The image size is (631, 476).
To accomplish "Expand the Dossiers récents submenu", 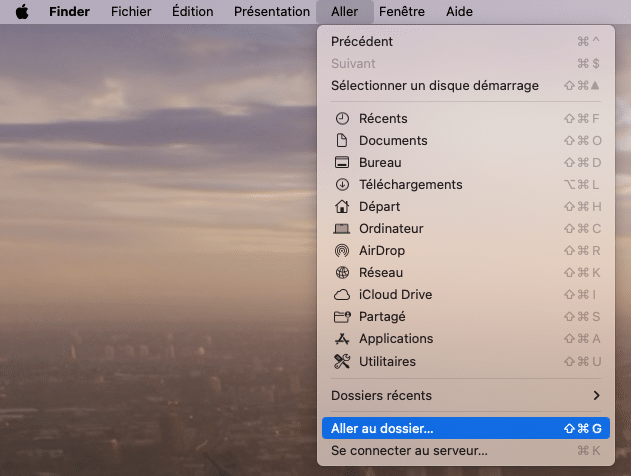I will point(466,395).
